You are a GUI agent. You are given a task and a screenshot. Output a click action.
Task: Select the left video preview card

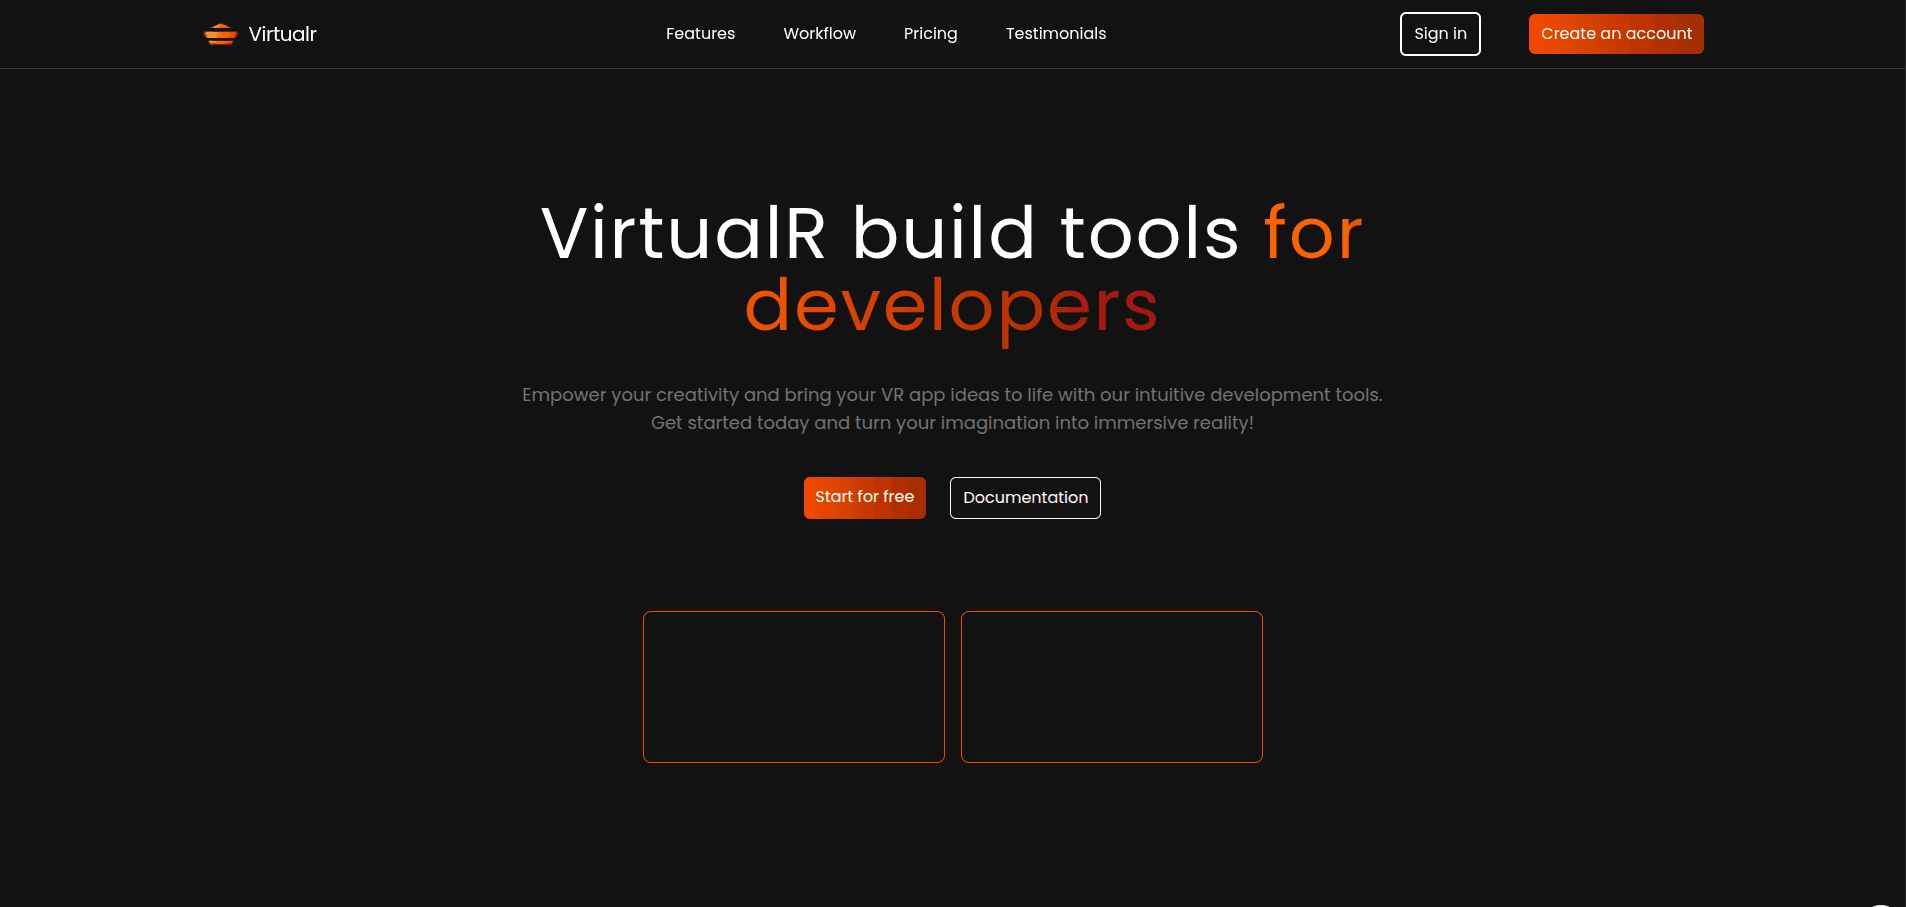[x=793, y=687]
